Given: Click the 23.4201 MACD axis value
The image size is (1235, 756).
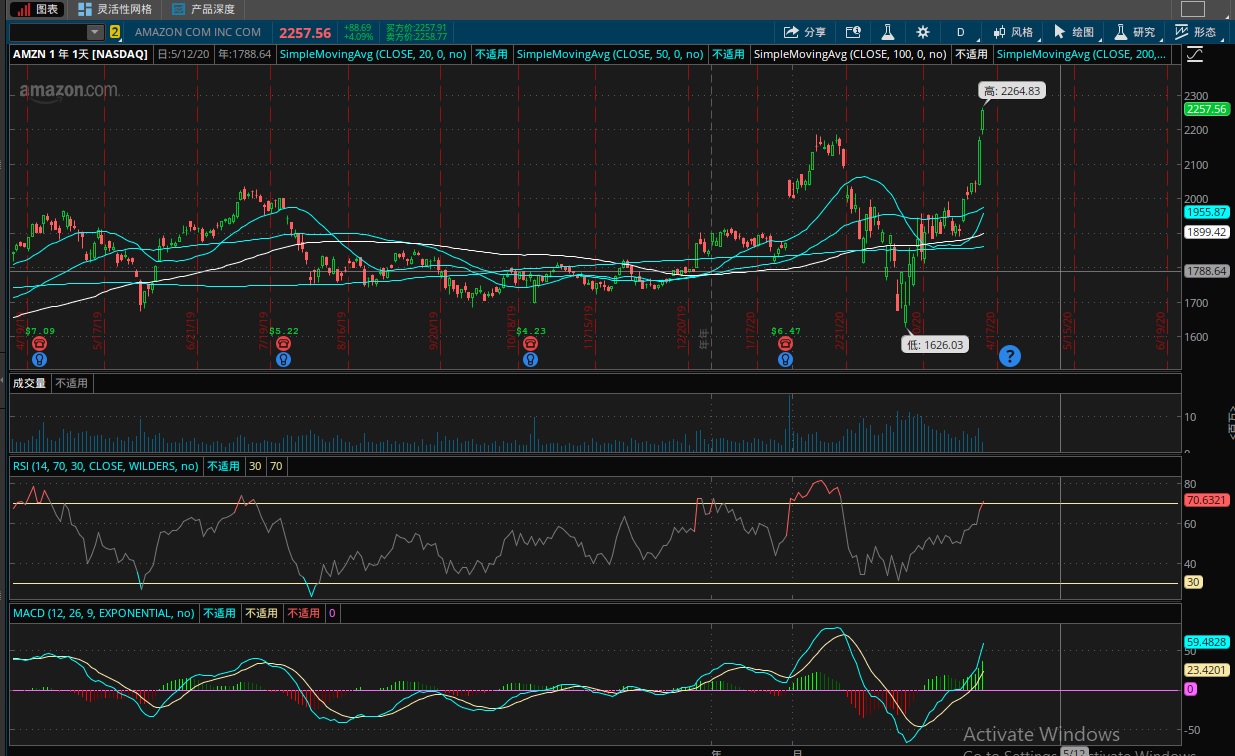Looking at the screenshot, I should [x=1206, y=670].
